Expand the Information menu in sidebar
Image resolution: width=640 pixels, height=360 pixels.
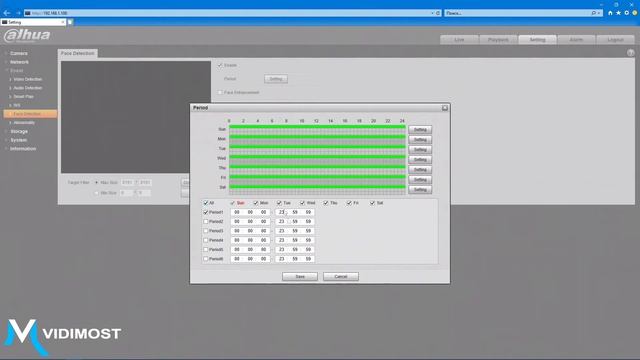tap(23, 149)
